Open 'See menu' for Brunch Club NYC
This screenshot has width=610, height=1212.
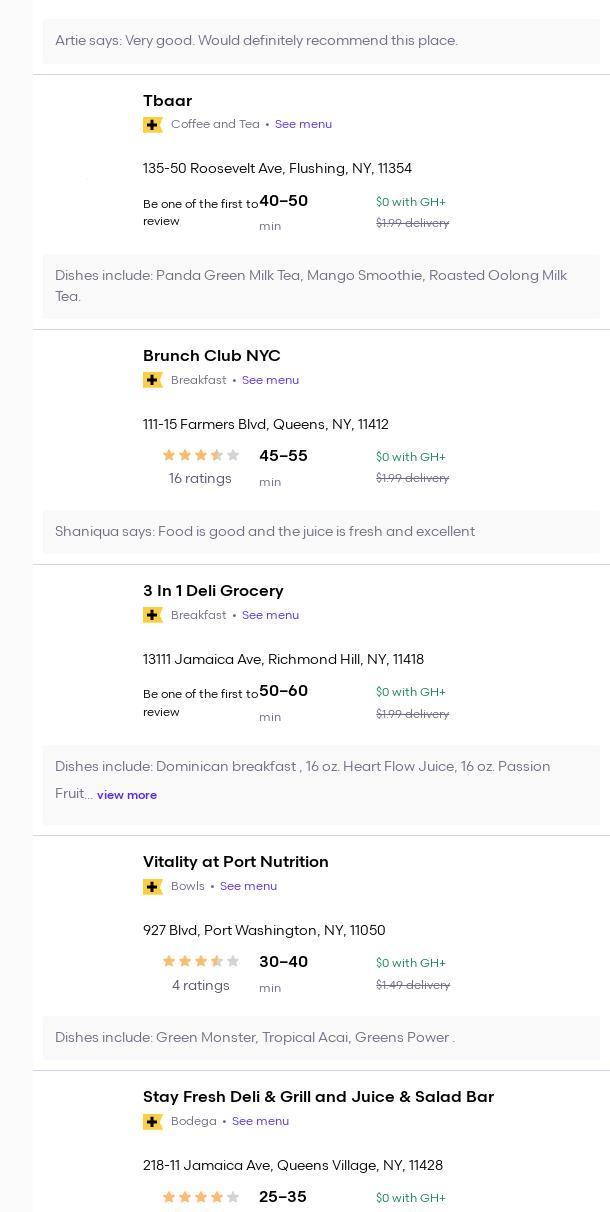[270, 380]
